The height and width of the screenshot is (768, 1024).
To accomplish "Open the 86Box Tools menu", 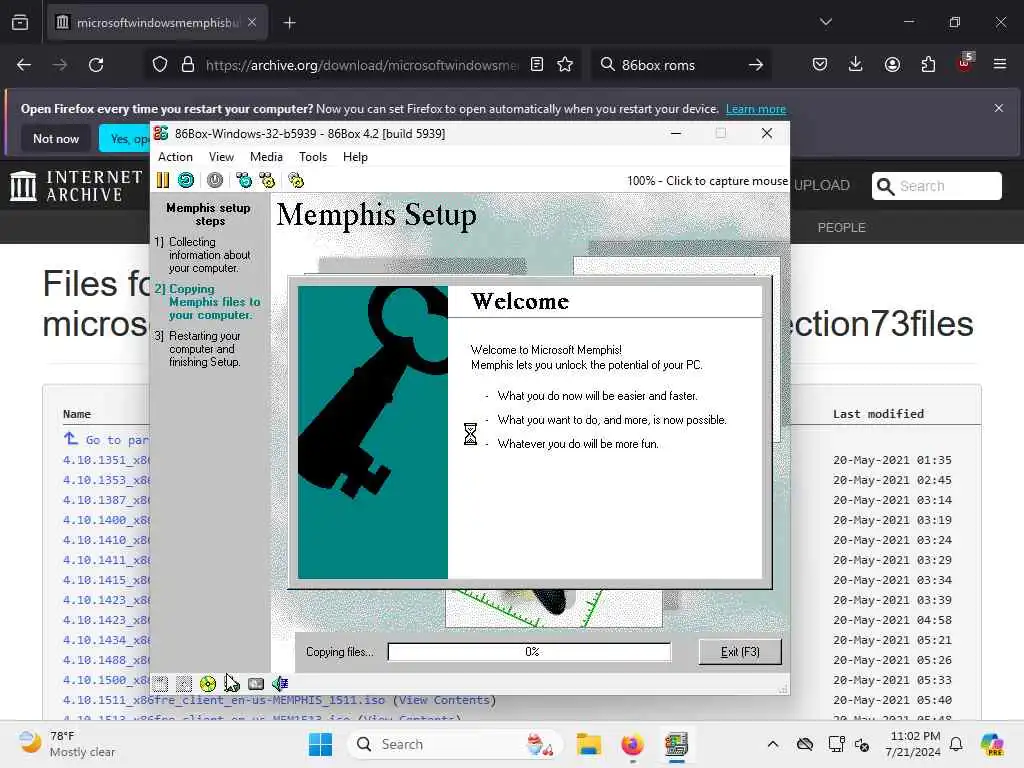I will click(x=313, y=157).
